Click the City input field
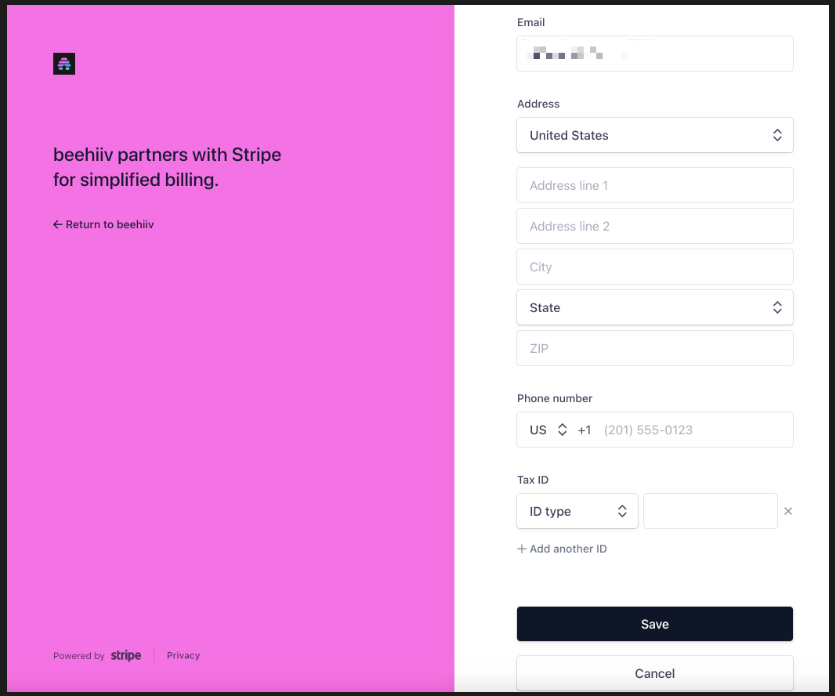The image size is (835, 696). 654,267
